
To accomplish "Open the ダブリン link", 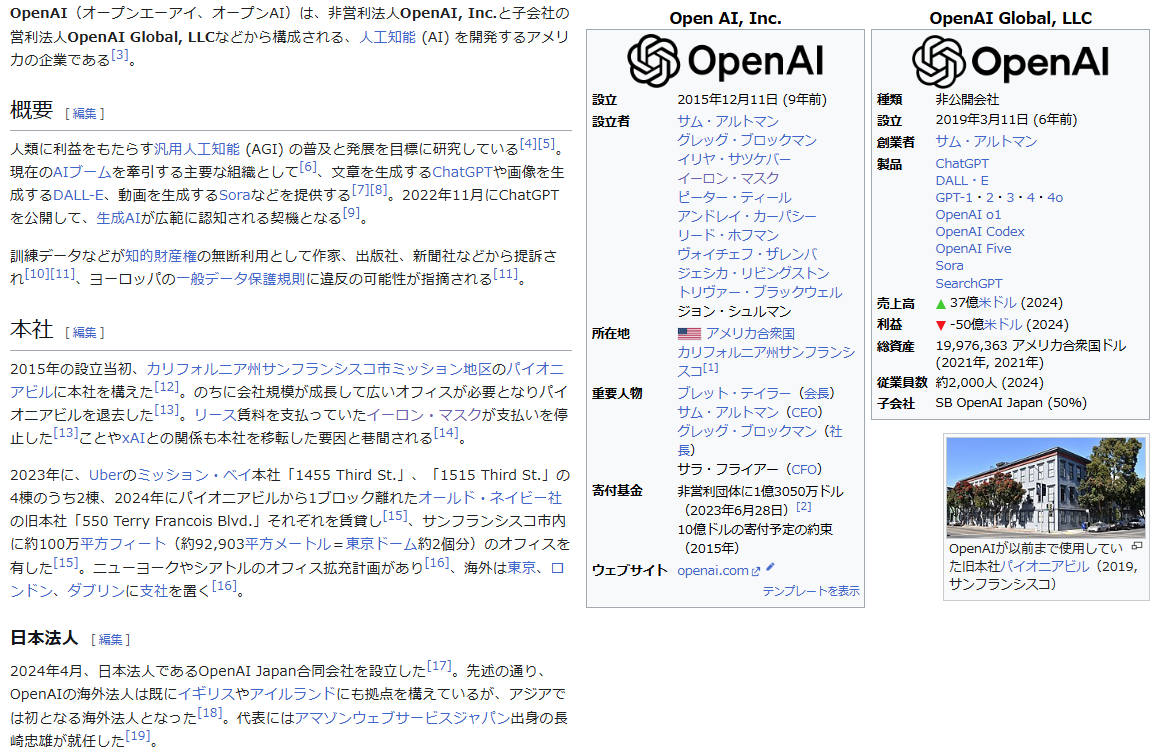I will 96,591.
